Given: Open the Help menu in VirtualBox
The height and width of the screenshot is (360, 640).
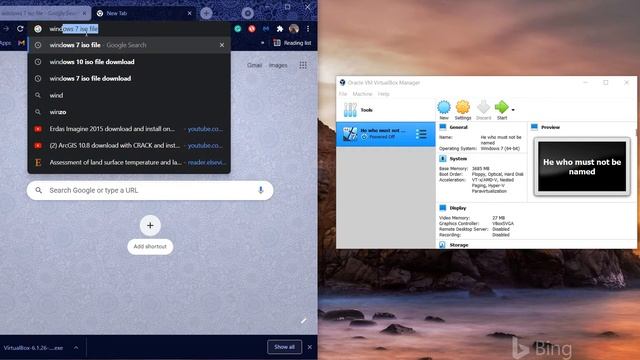Looking at the screenshot, I should click(x=383, y=94).
